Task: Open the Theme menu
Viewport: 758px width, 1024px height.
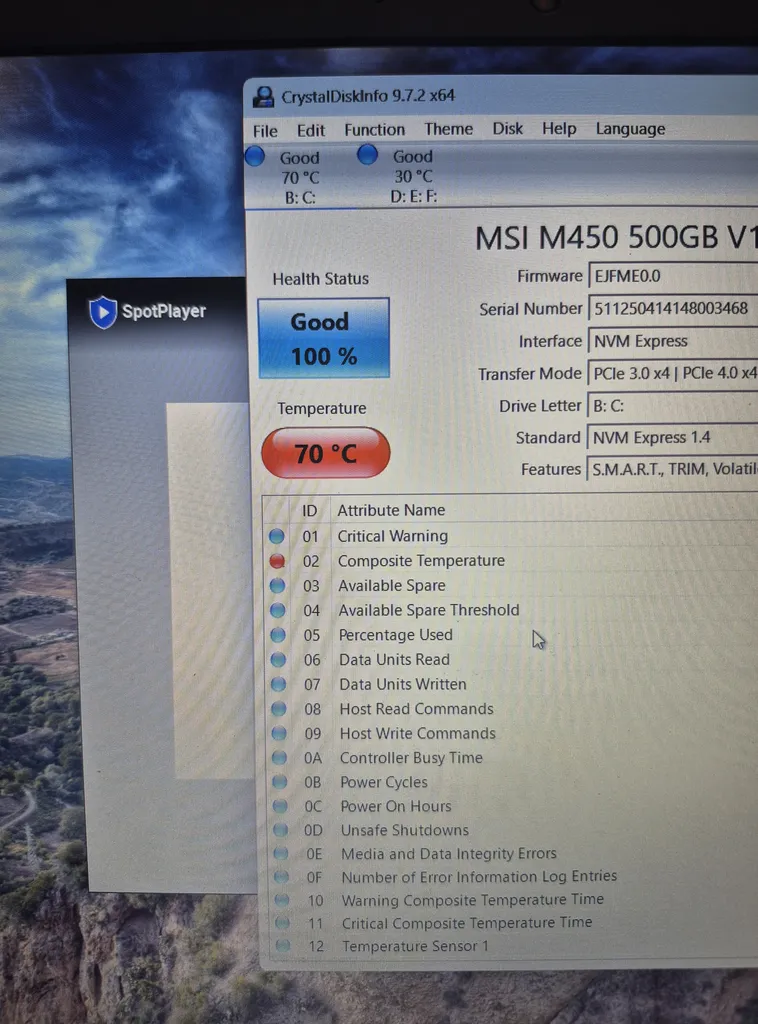Action: [x=448, y=129]
